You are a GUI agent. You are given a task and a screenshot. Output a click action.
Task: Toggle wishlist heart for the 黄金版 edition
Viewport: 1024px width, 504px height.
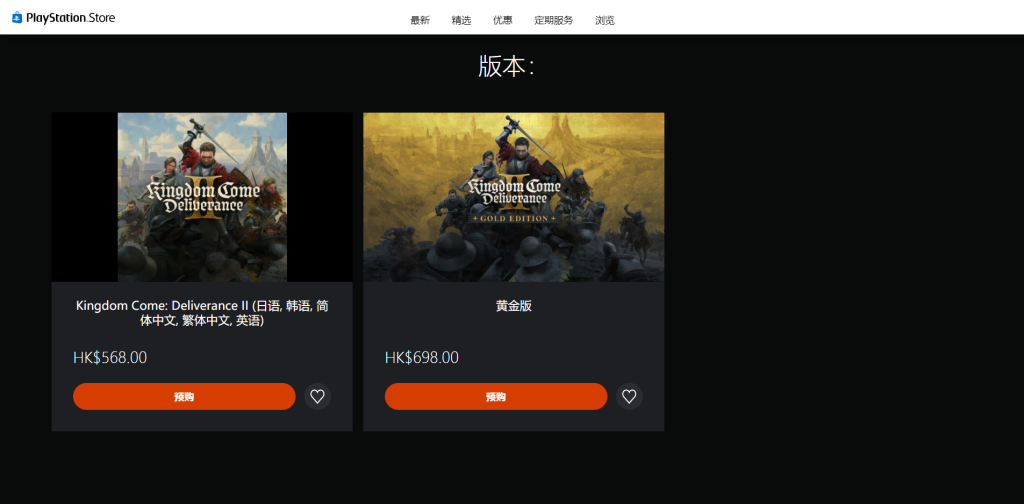tap(629, 396)
